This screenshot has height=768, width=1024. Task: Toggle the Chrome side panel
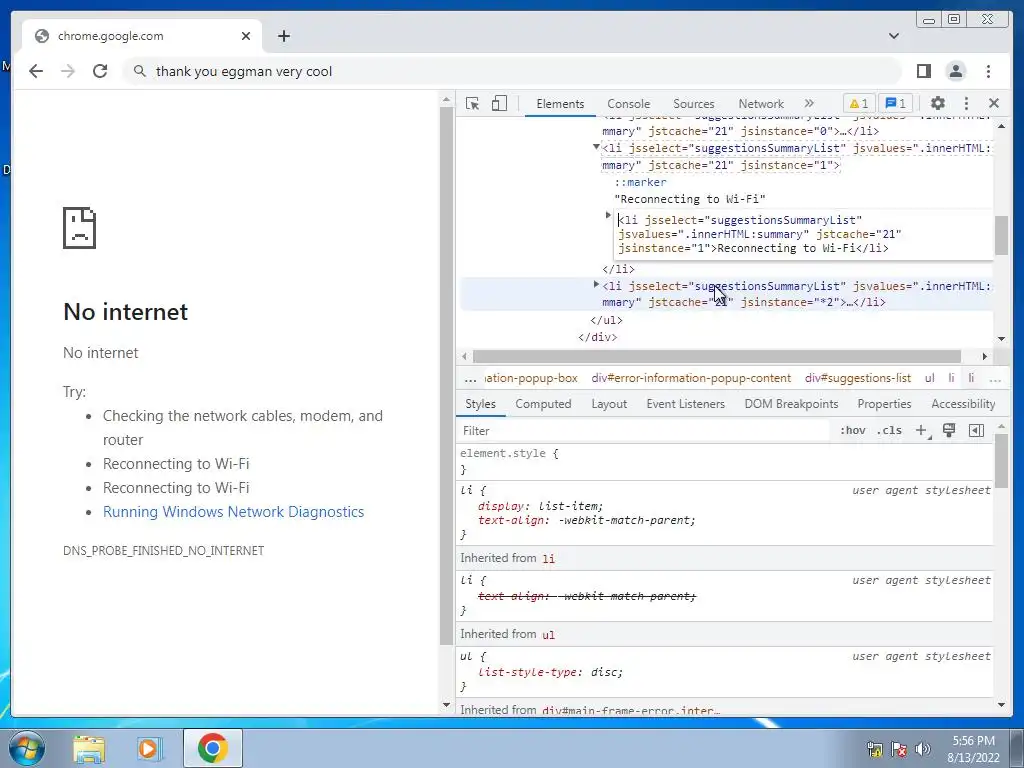[923, 71]
